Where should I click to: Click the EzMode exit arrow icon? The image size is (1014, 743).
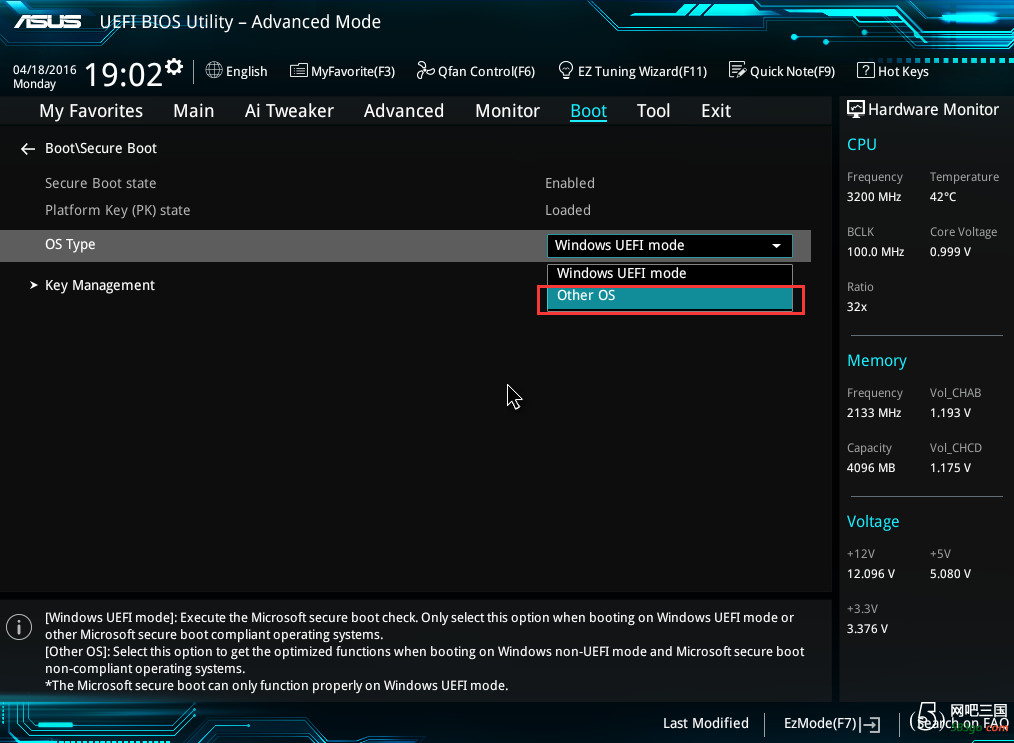[872, 724]
